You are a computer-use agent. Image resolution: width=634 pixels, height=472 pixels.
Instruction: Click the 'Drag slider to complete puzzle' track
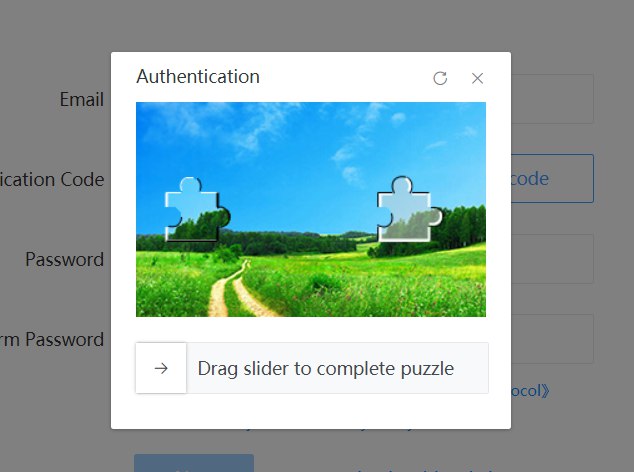click(312, 368)
